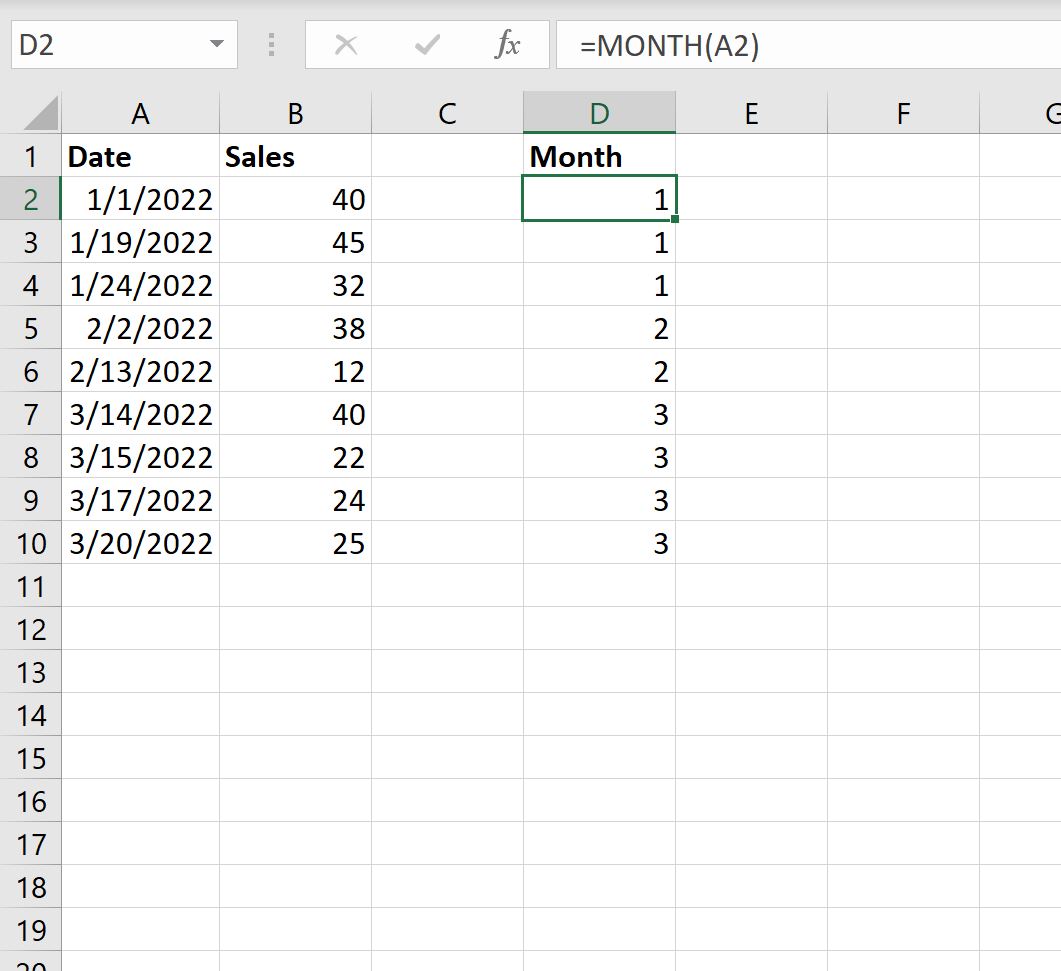
Task: Click the Sales value 22
Action: click(295, 457)
